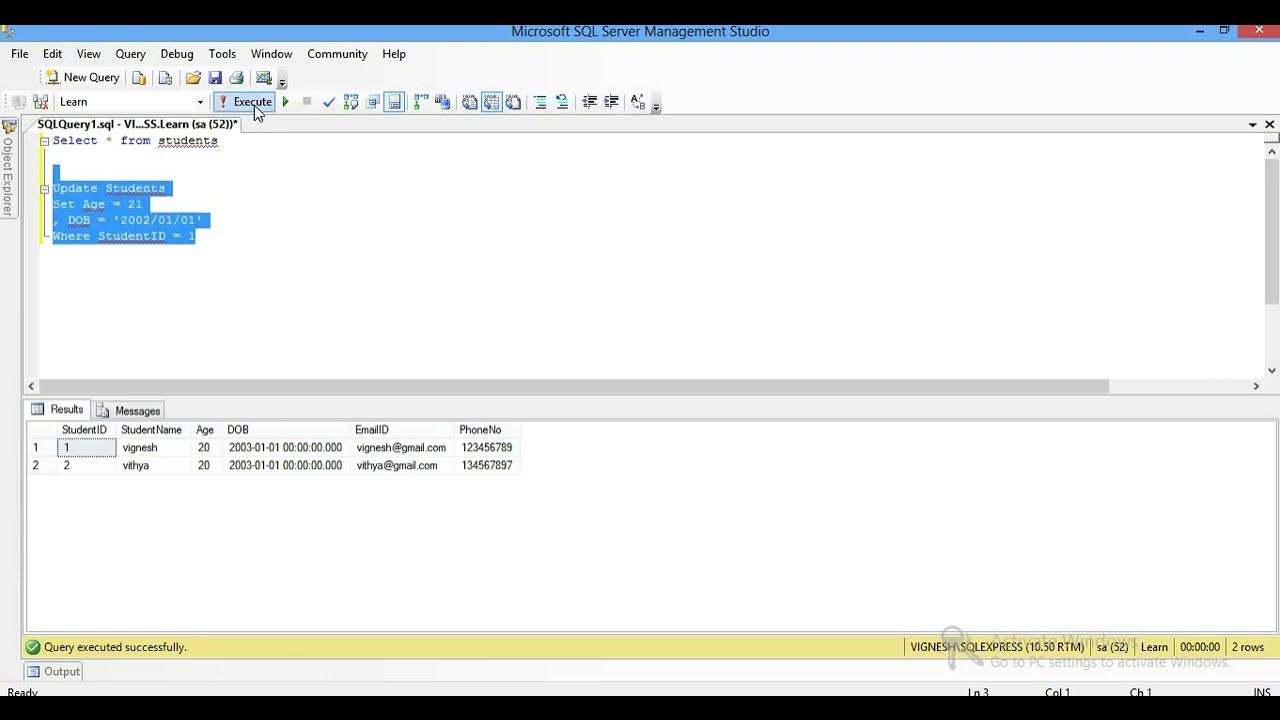Screen dimensions: 1280x720
Task: Open the Activity Monitor icon
Action: pyautogui.click(x=264, y=77)
